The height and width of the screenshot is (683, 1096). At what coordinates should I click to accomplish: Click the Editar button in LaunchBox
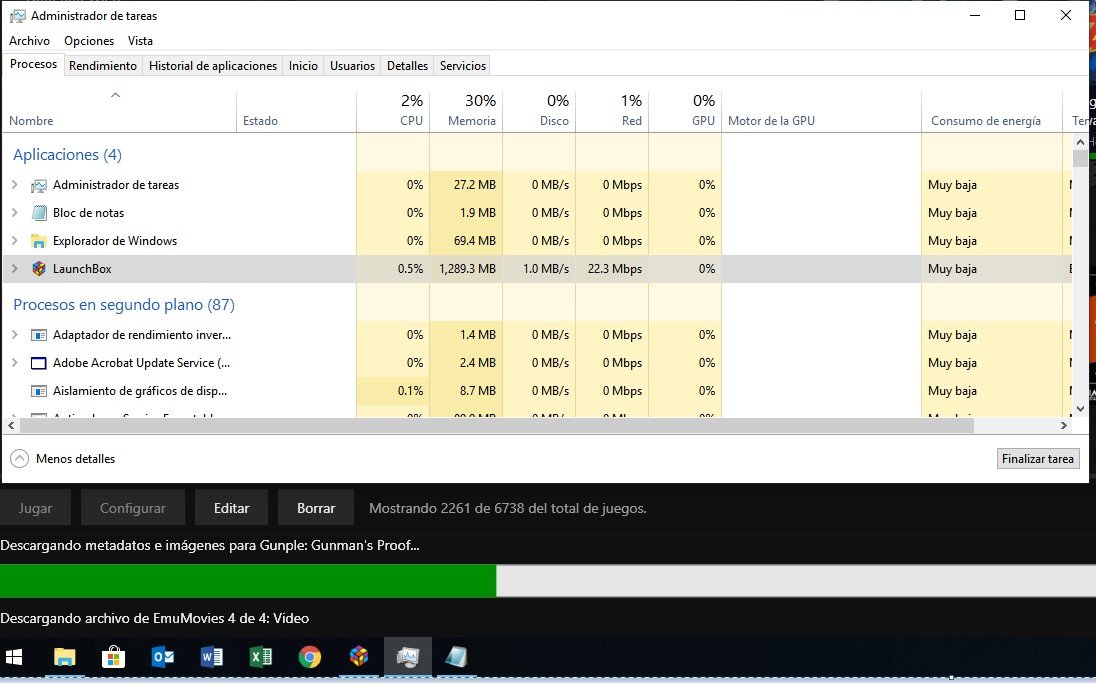[231, 508]
